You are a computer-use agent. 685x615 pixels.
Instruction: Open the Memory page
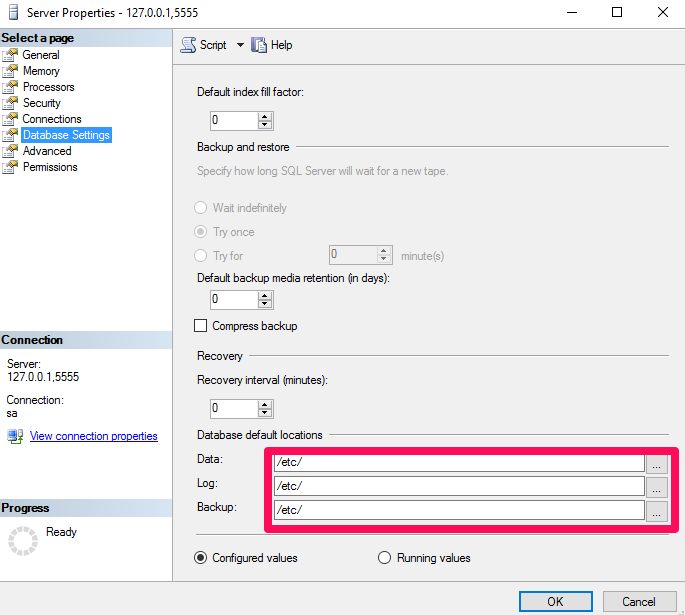[41, 71]
